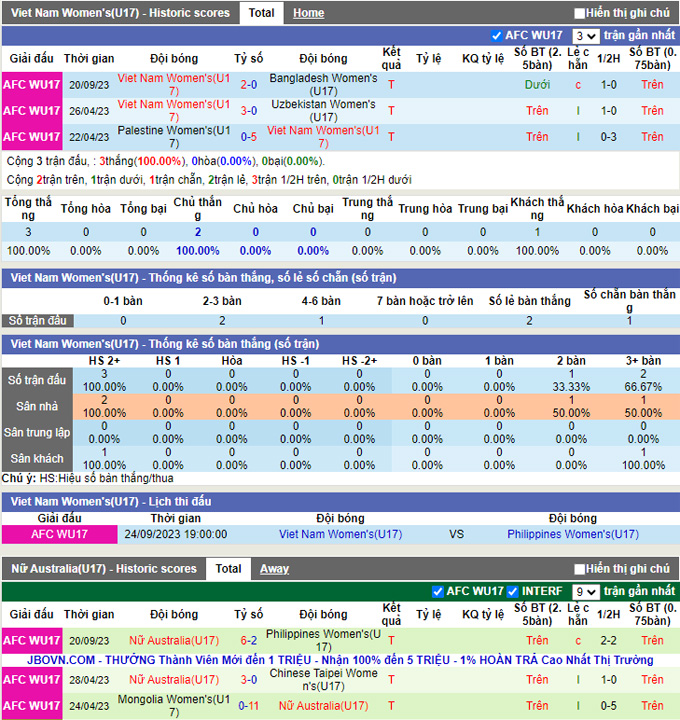Image resolution: width=680 pixels, height=720 pixels.
Task: Enable 'Hiển thị ghi chú' in Nữ Australia section
Action: point(580,569)
